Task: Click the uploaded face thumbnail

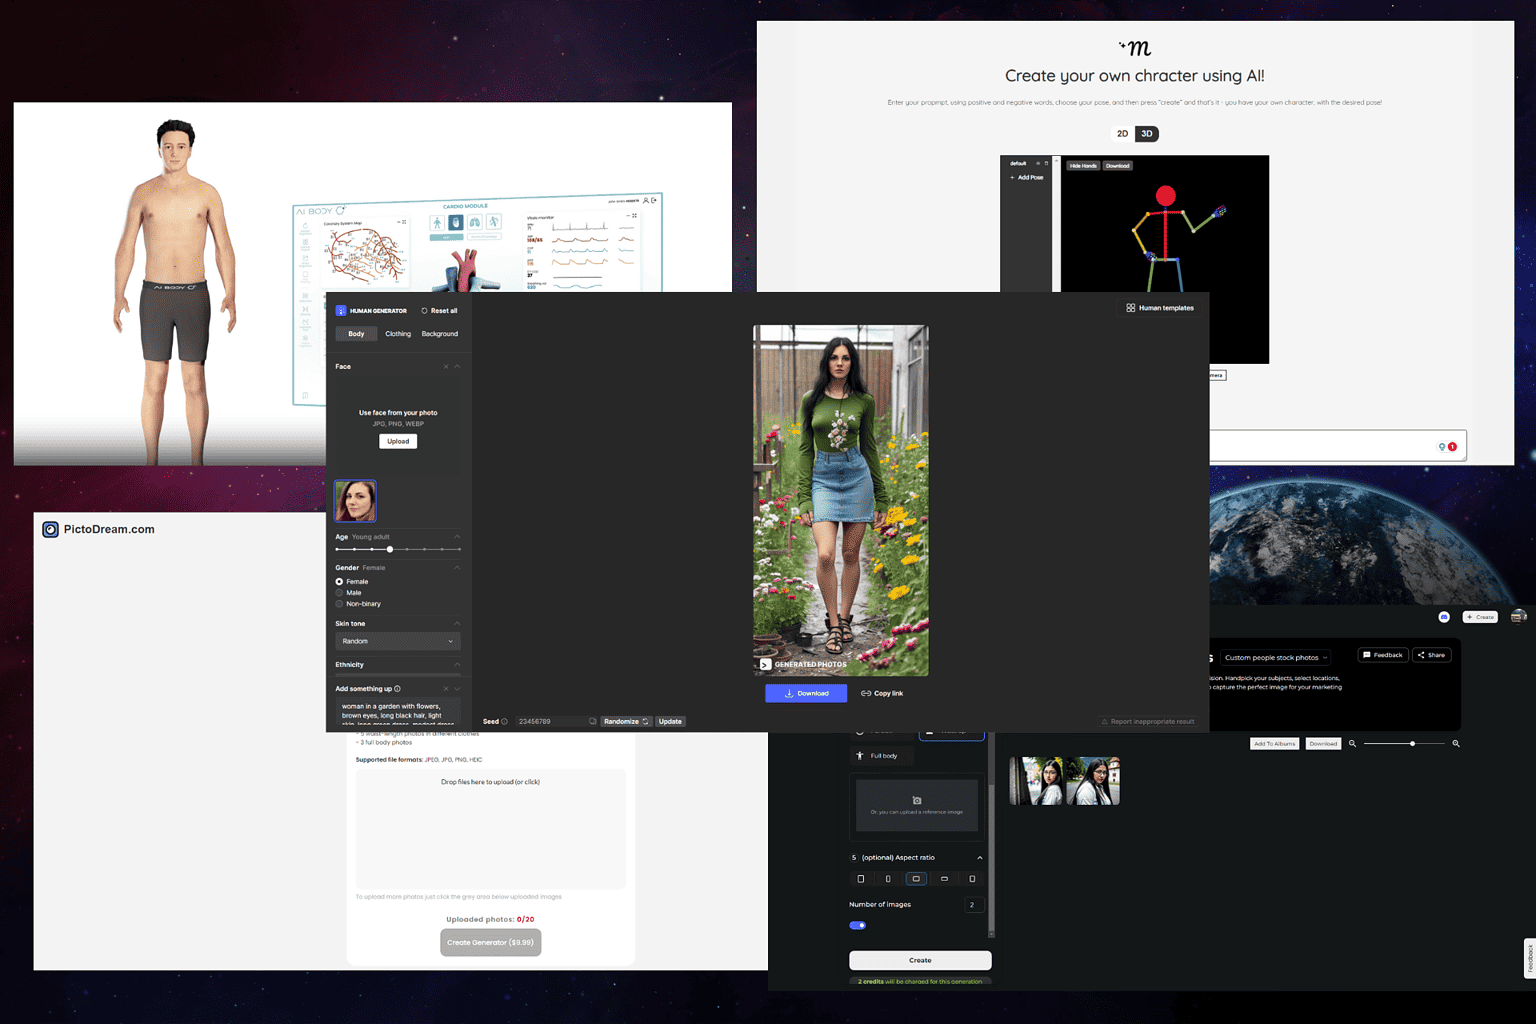Action: 355,501
